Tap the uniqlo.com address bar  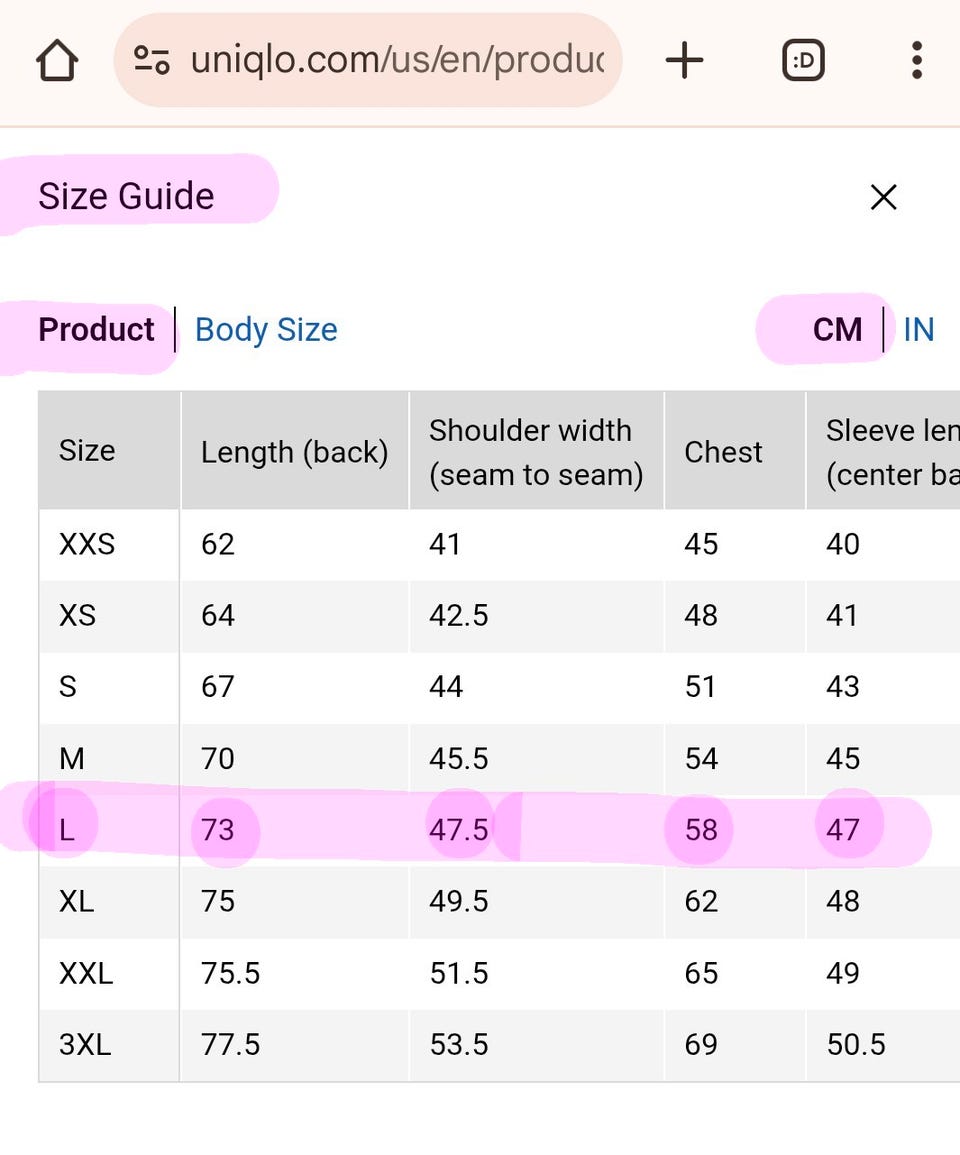point(396,61)
